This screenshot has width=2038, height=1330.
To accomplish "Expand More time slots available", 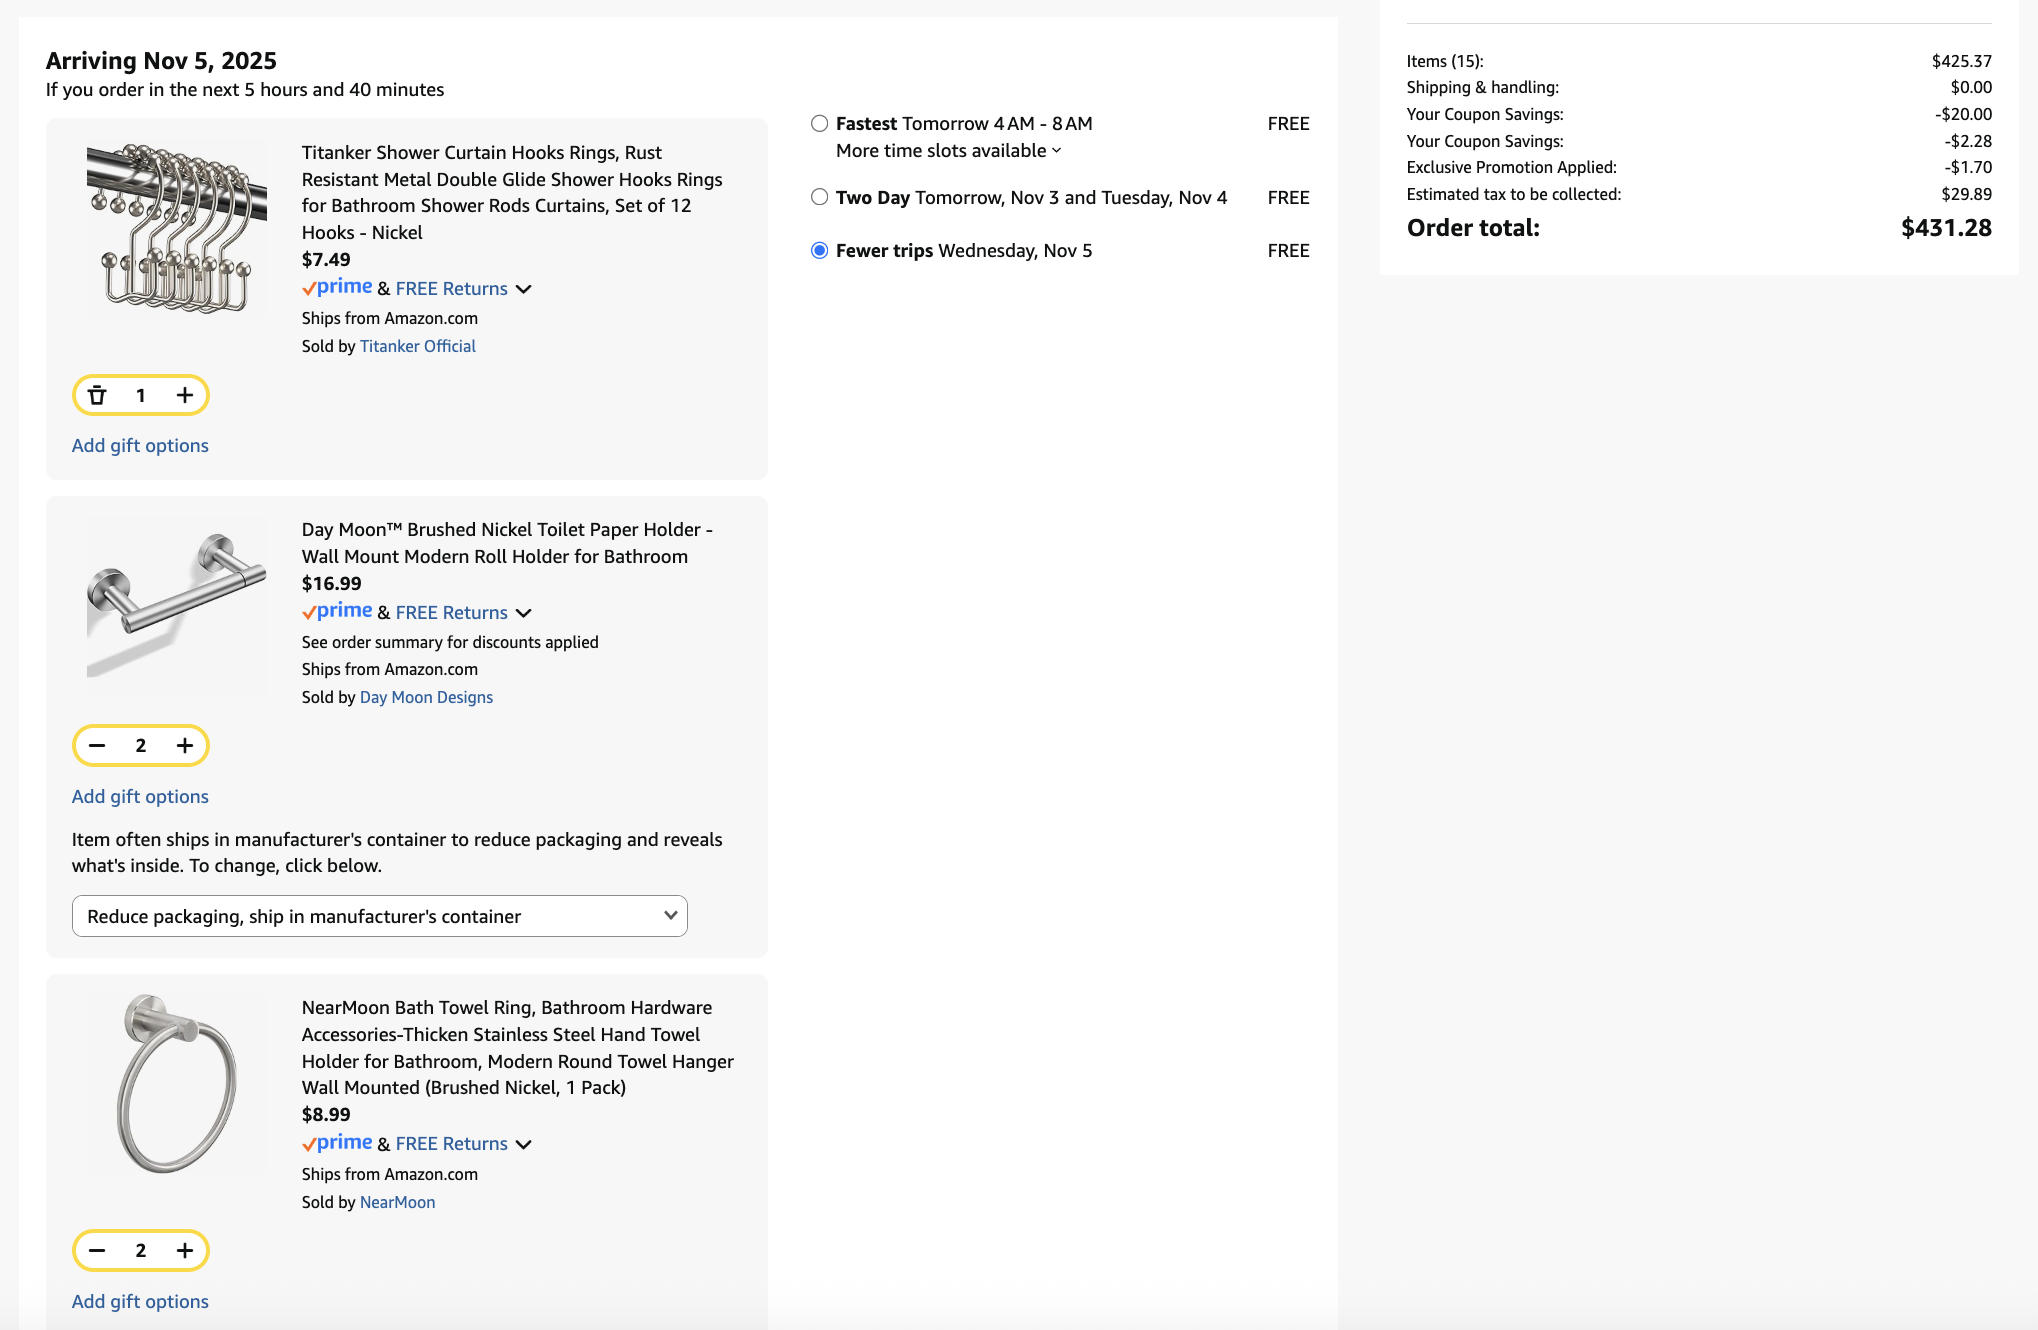I will click(x=948, y=151).
